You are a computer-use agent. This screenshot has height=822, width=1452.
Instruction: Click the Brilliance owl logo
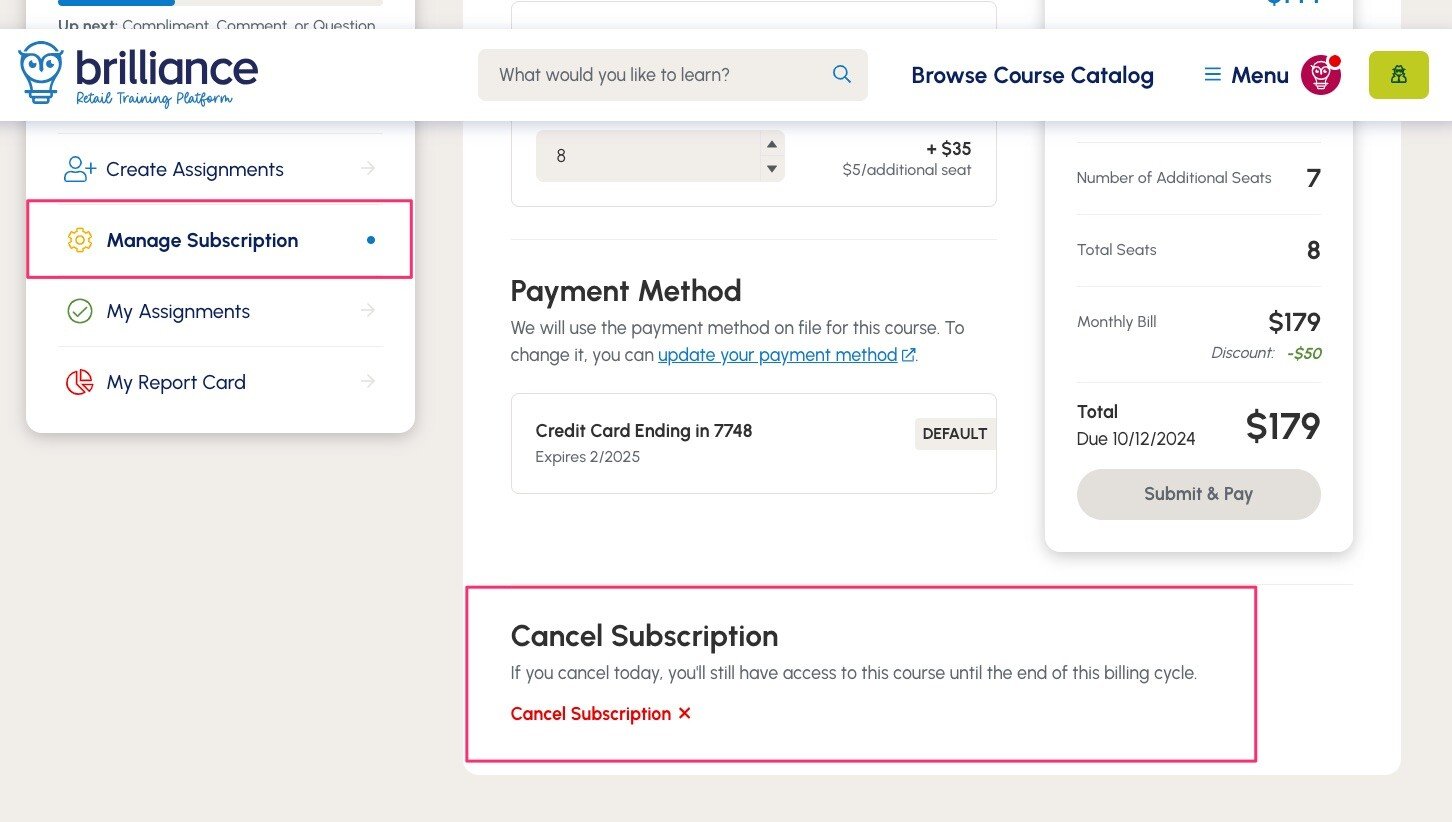click(41, 73)
